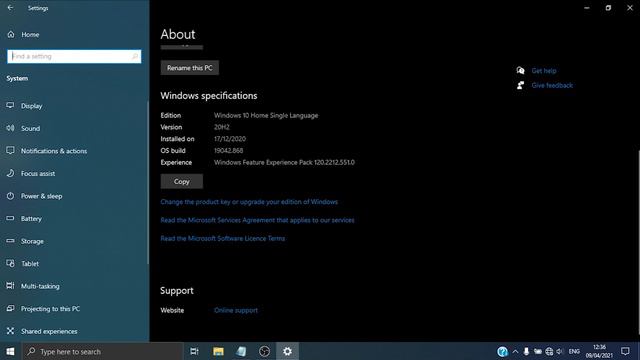Click the search magnifier in Find a setting
Screen dimensions: 640x360
coord(135,56)
